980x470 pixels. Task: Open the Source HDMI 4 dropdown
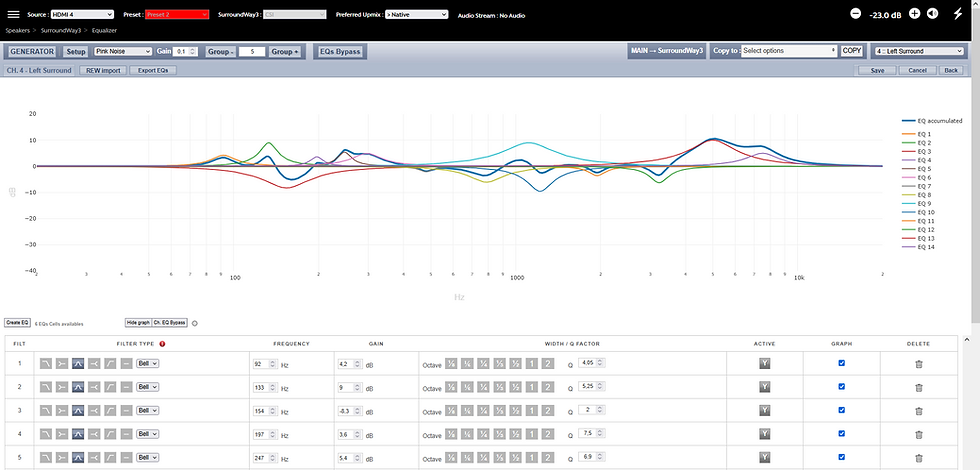click(82, 14)
